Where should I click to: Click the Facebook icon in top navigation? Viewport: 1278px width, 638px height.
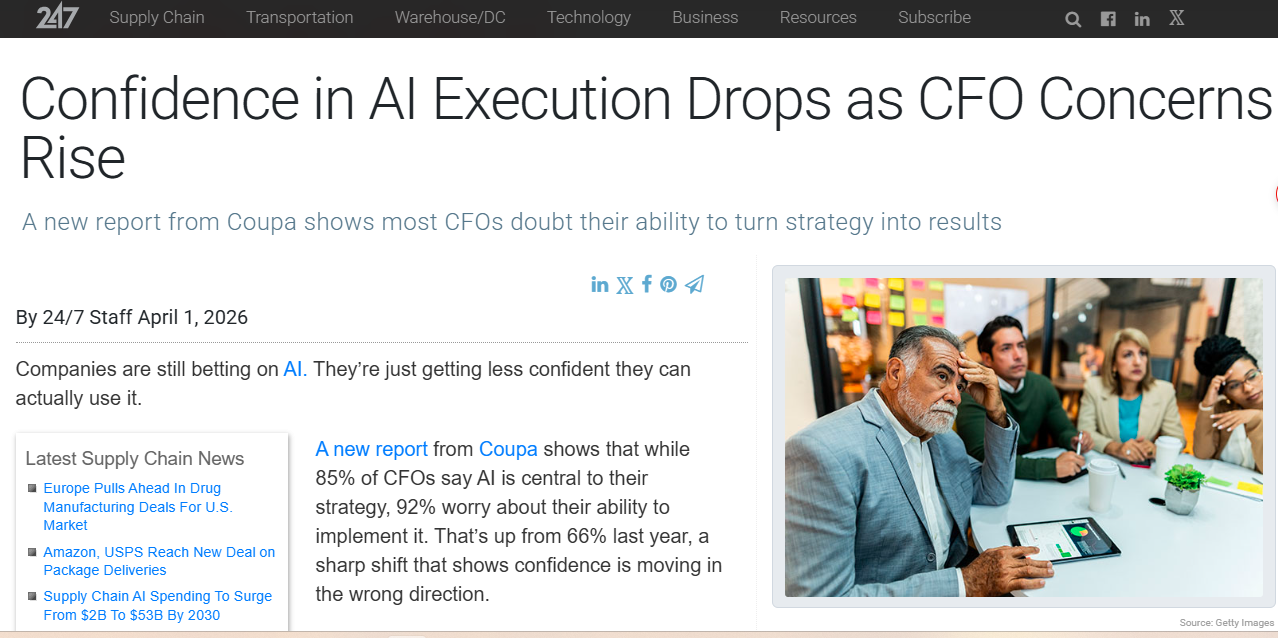[x=1108, y=19]
